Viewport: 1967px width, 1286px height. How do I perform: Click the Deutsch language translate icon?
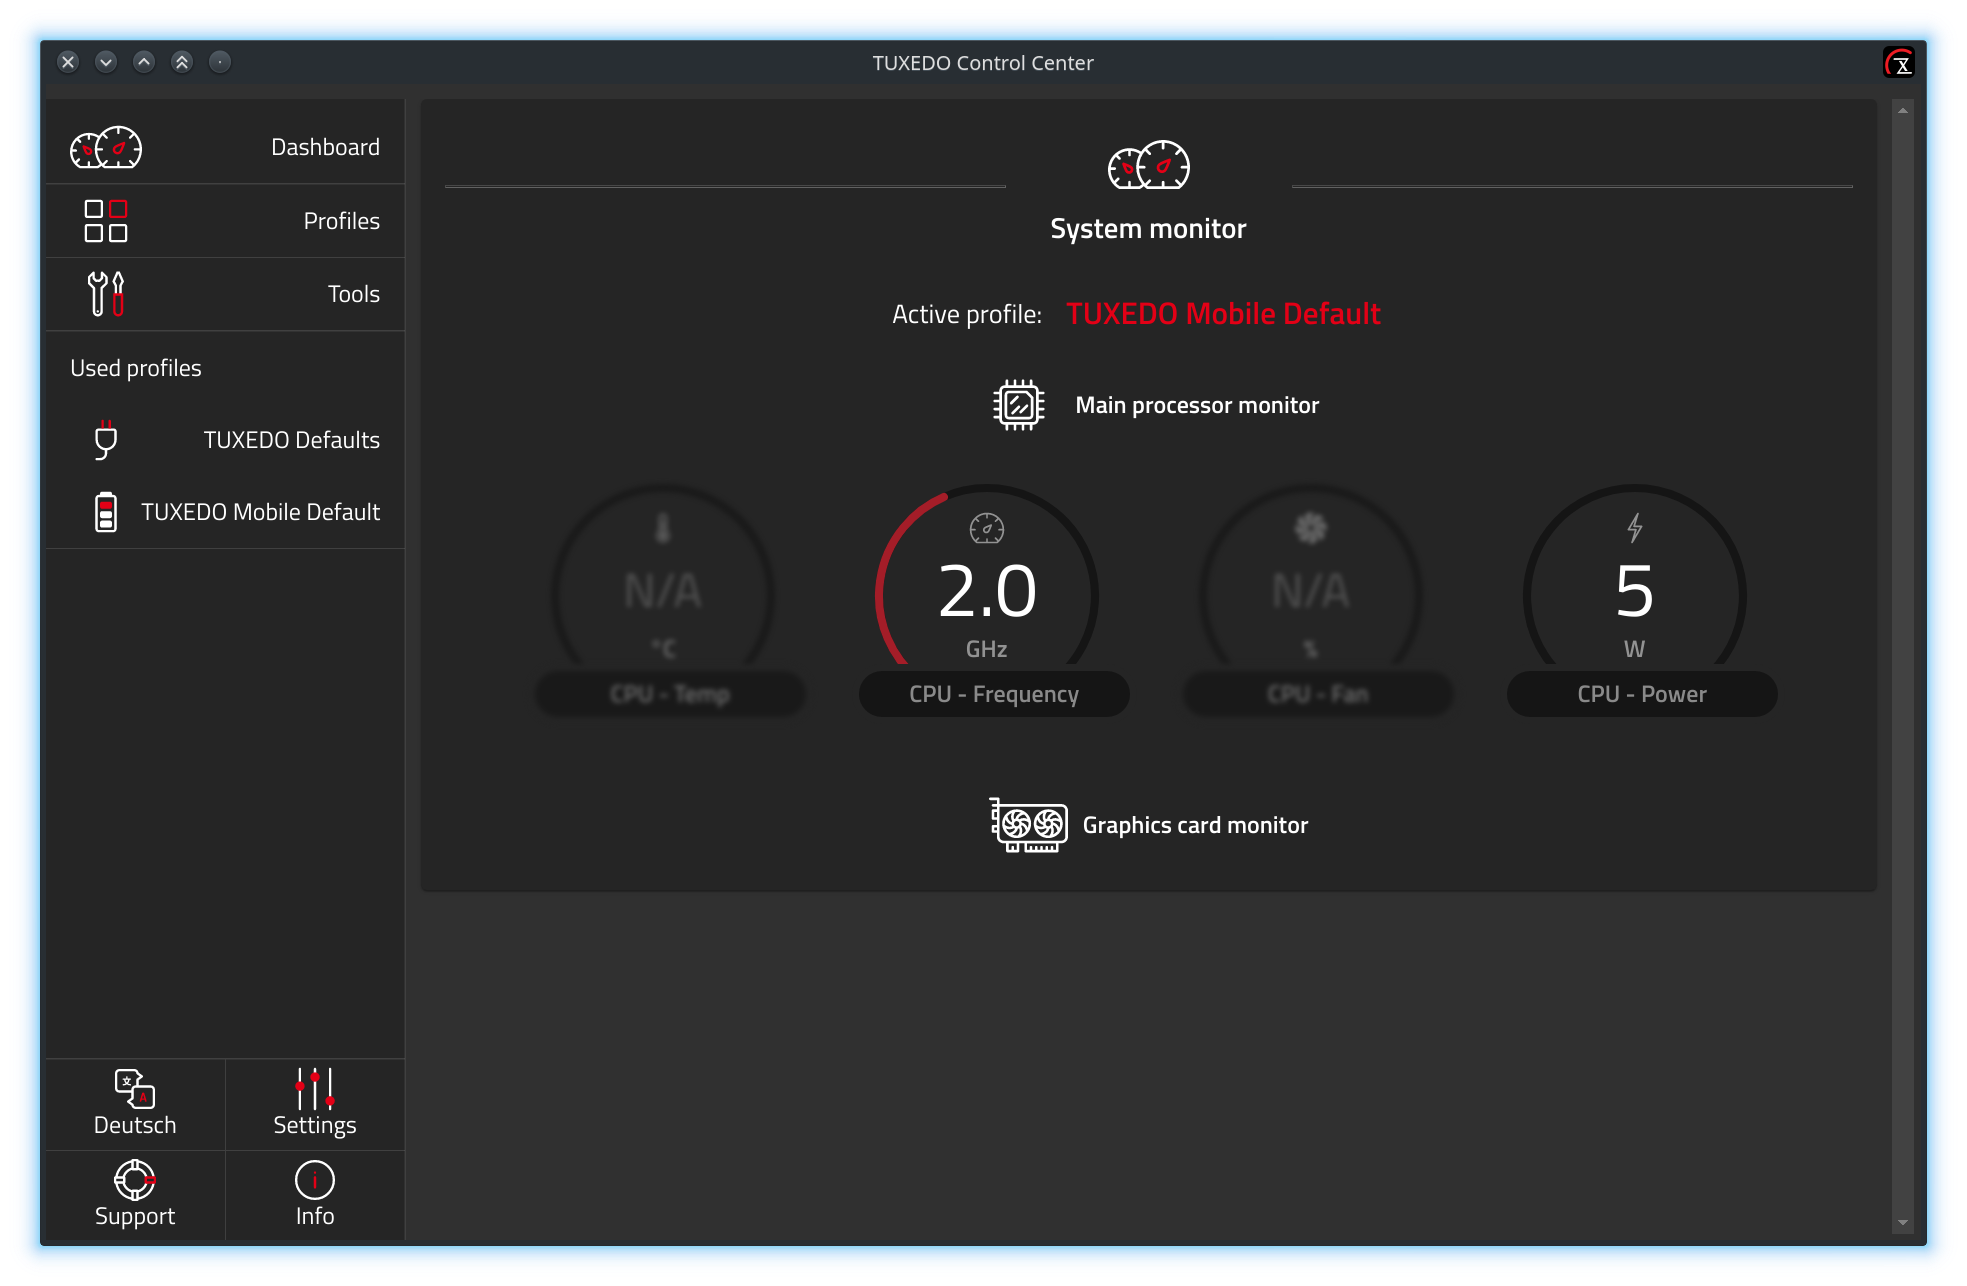coord(135,1088)
